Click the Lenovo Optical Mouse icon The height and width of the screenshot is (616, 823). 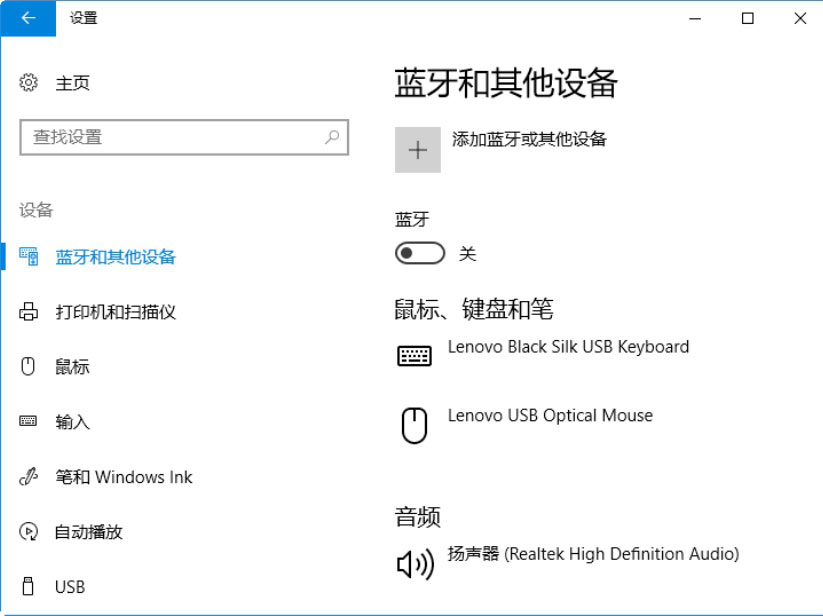[x=414, y=425]
